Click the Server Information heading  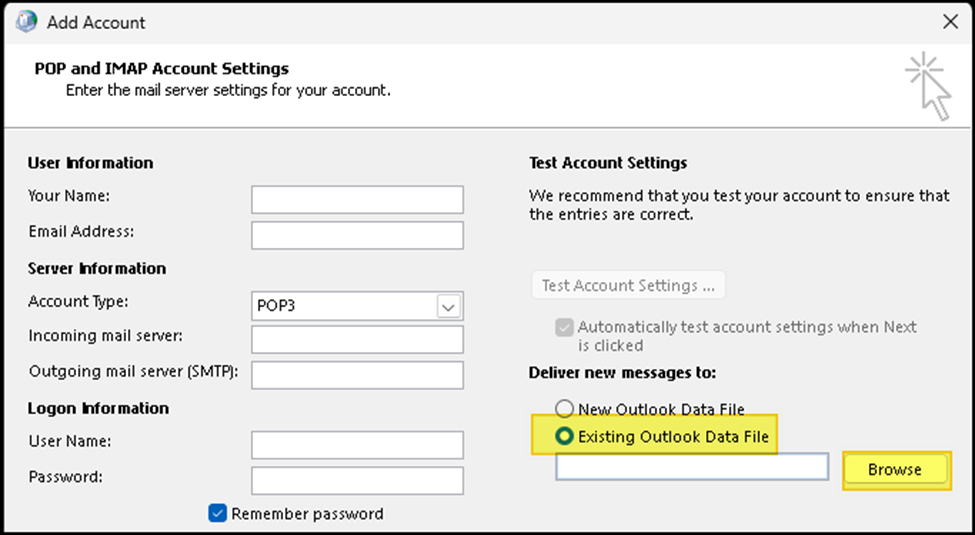(x=97, y=268)
